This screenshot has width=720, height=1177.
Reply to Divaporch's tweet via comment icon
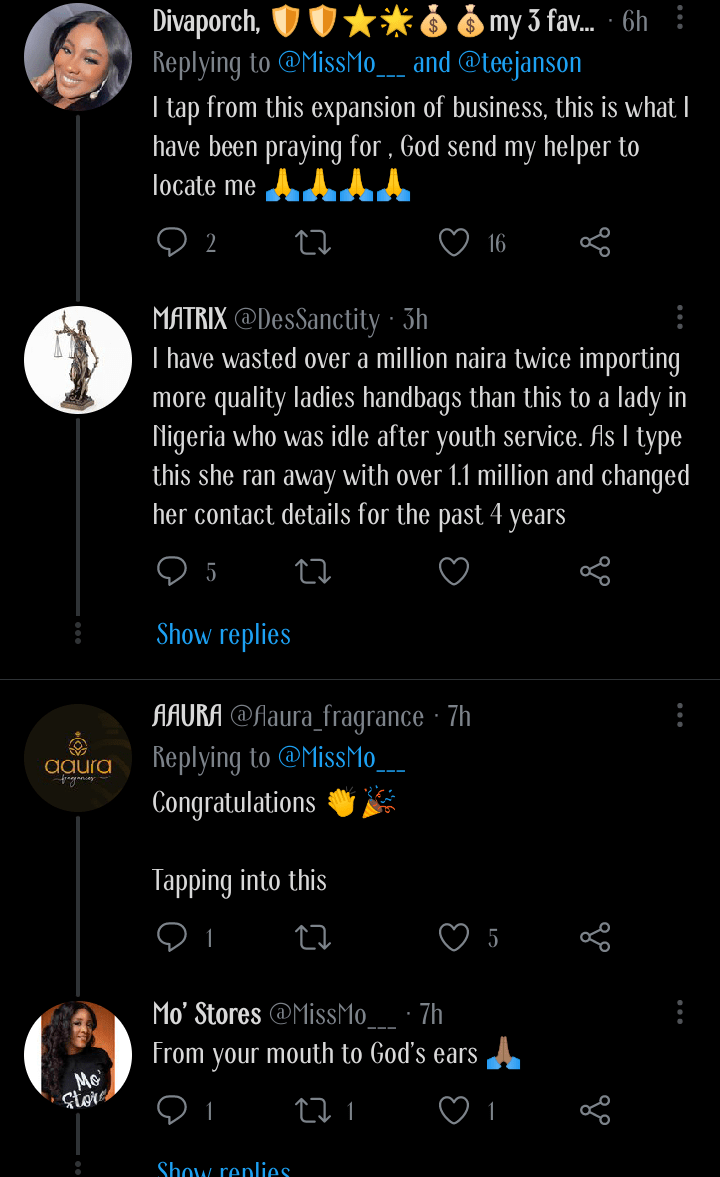pyautogui.click(x=172, y=242)
